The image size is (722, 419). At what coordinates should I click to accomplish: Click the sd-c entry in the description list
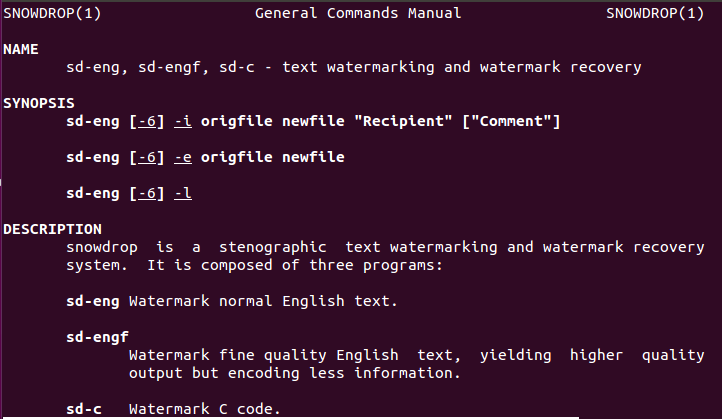click(x=84, y=409)
